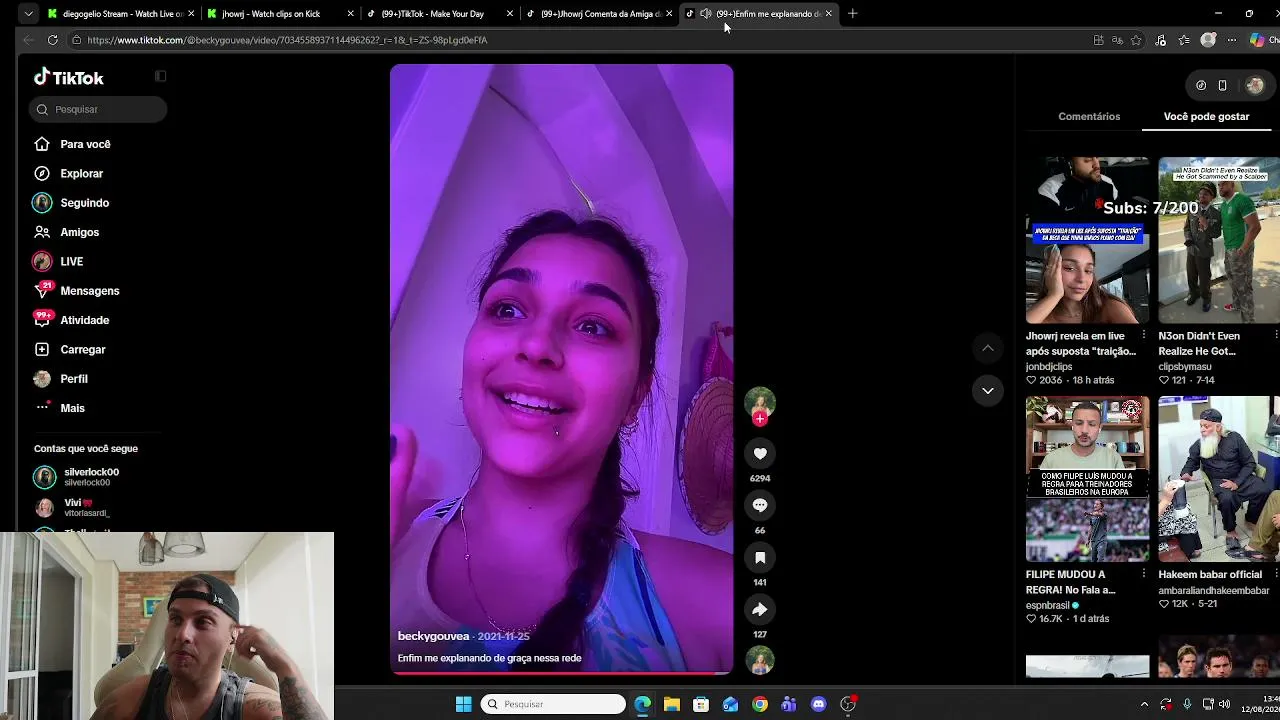
Task: Open the profile avatar in top-right pill
Action: coord(1255,86)
